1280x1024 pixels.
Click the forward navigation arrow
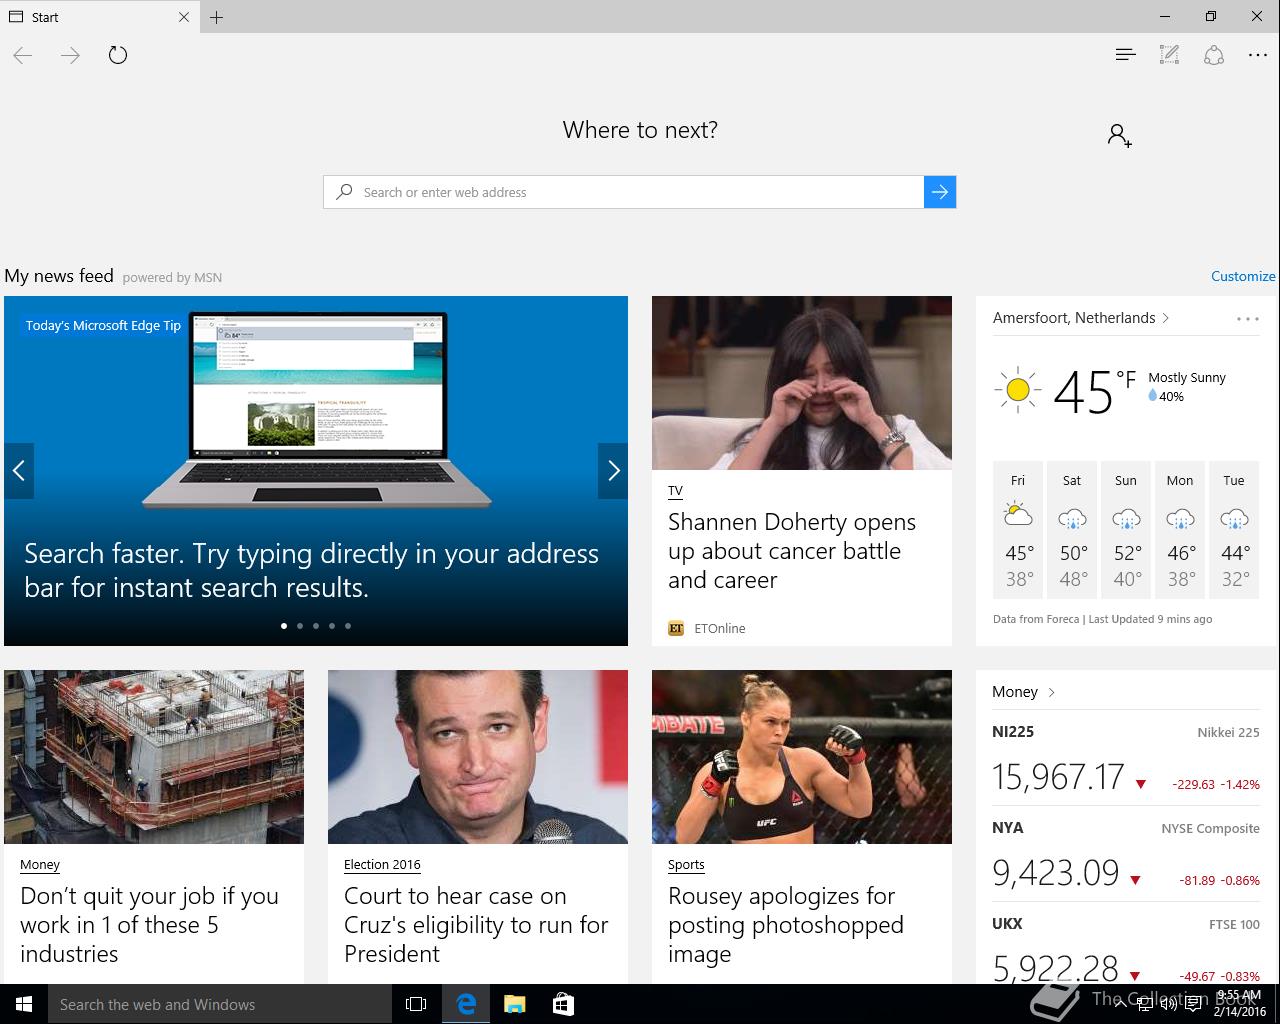point(70,55)
